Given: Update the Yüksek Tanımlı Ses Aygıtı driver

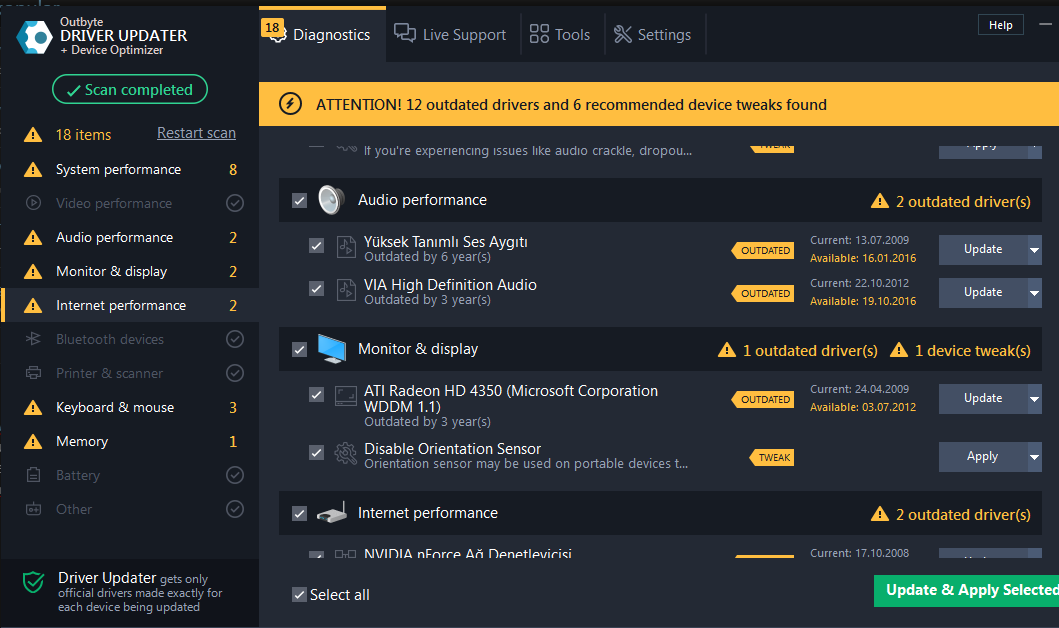Looking at the screenshot, I should (x=983, y=250).
